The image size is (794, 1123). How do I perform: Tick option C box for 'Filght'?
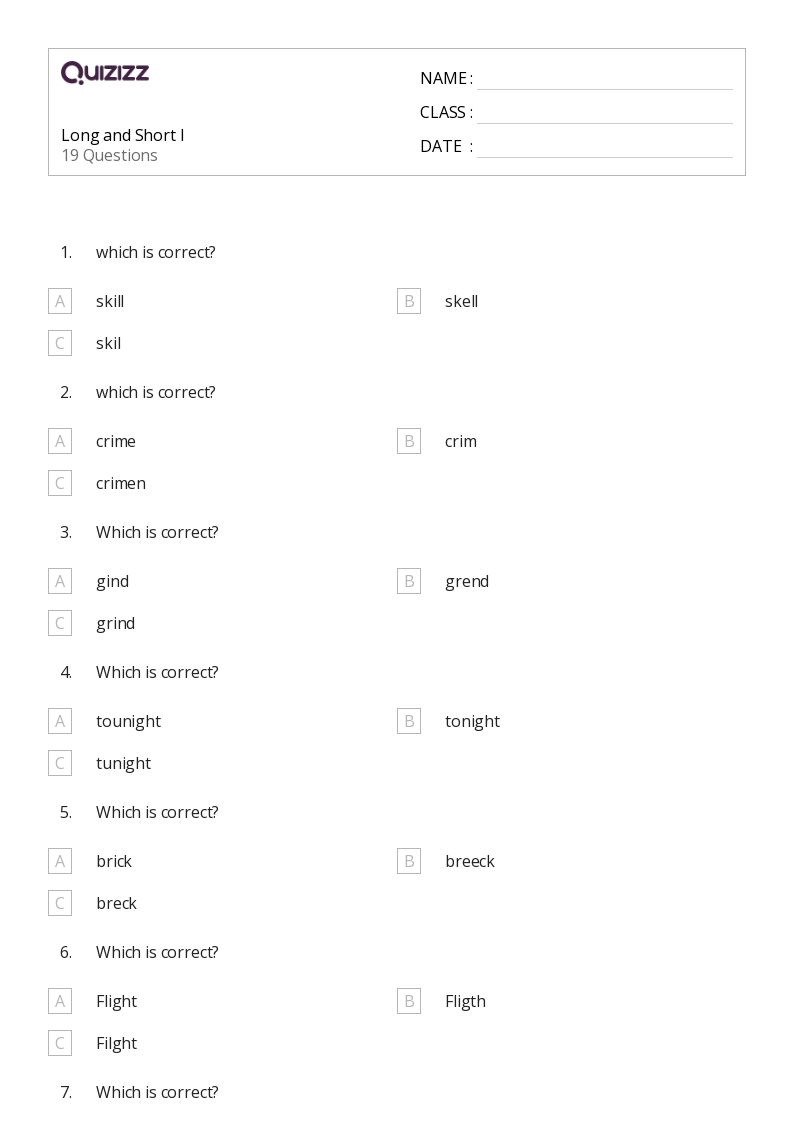coord(60,1043)
